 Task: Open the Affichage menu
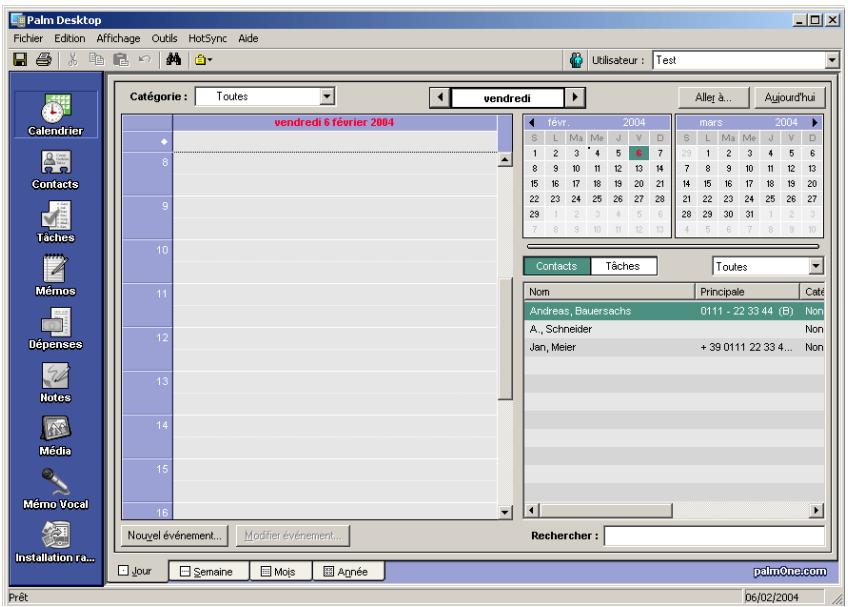(118, 38)
